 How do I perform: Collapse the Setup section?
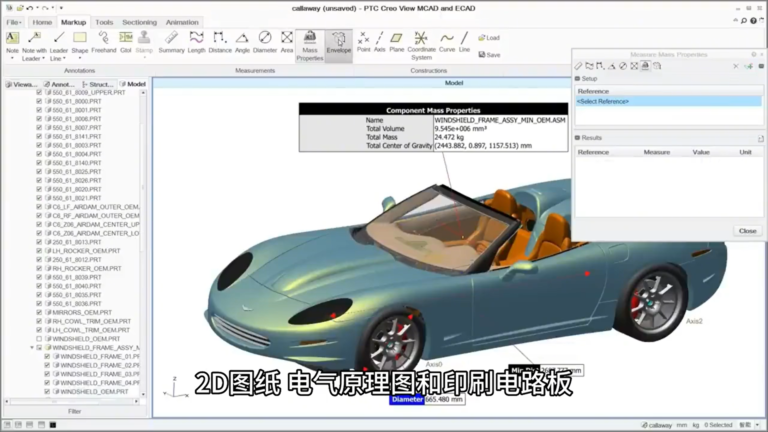pos(577,78)
